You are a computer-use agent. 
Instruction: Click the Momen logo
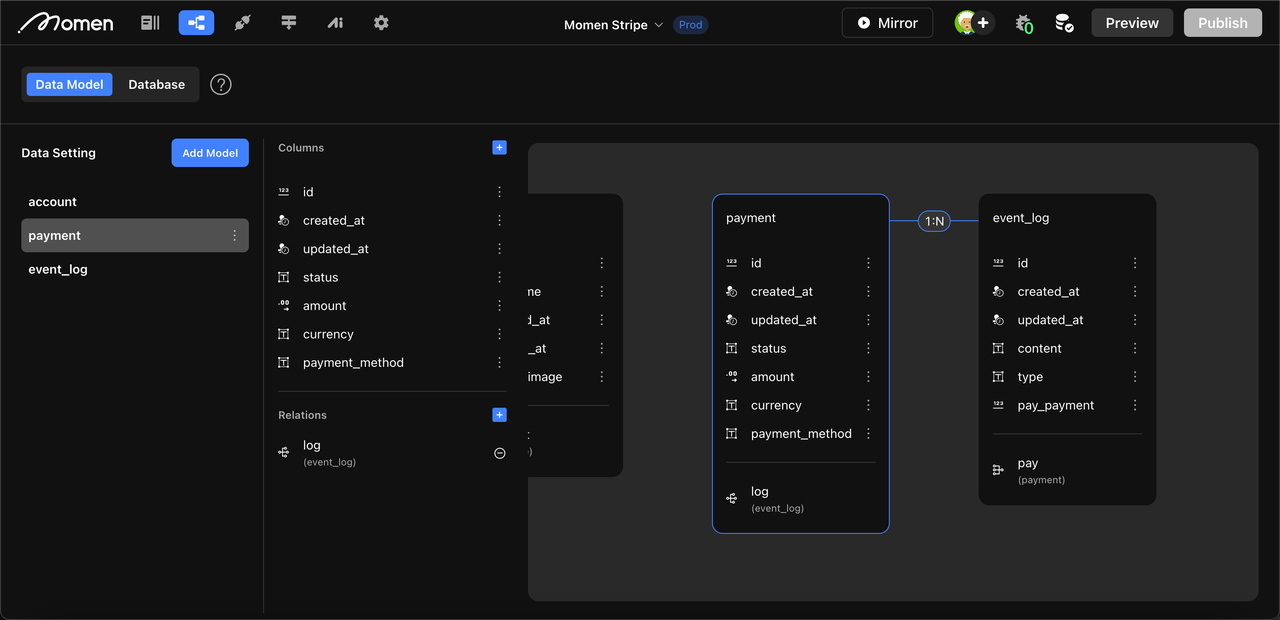[x=66, y=22]
